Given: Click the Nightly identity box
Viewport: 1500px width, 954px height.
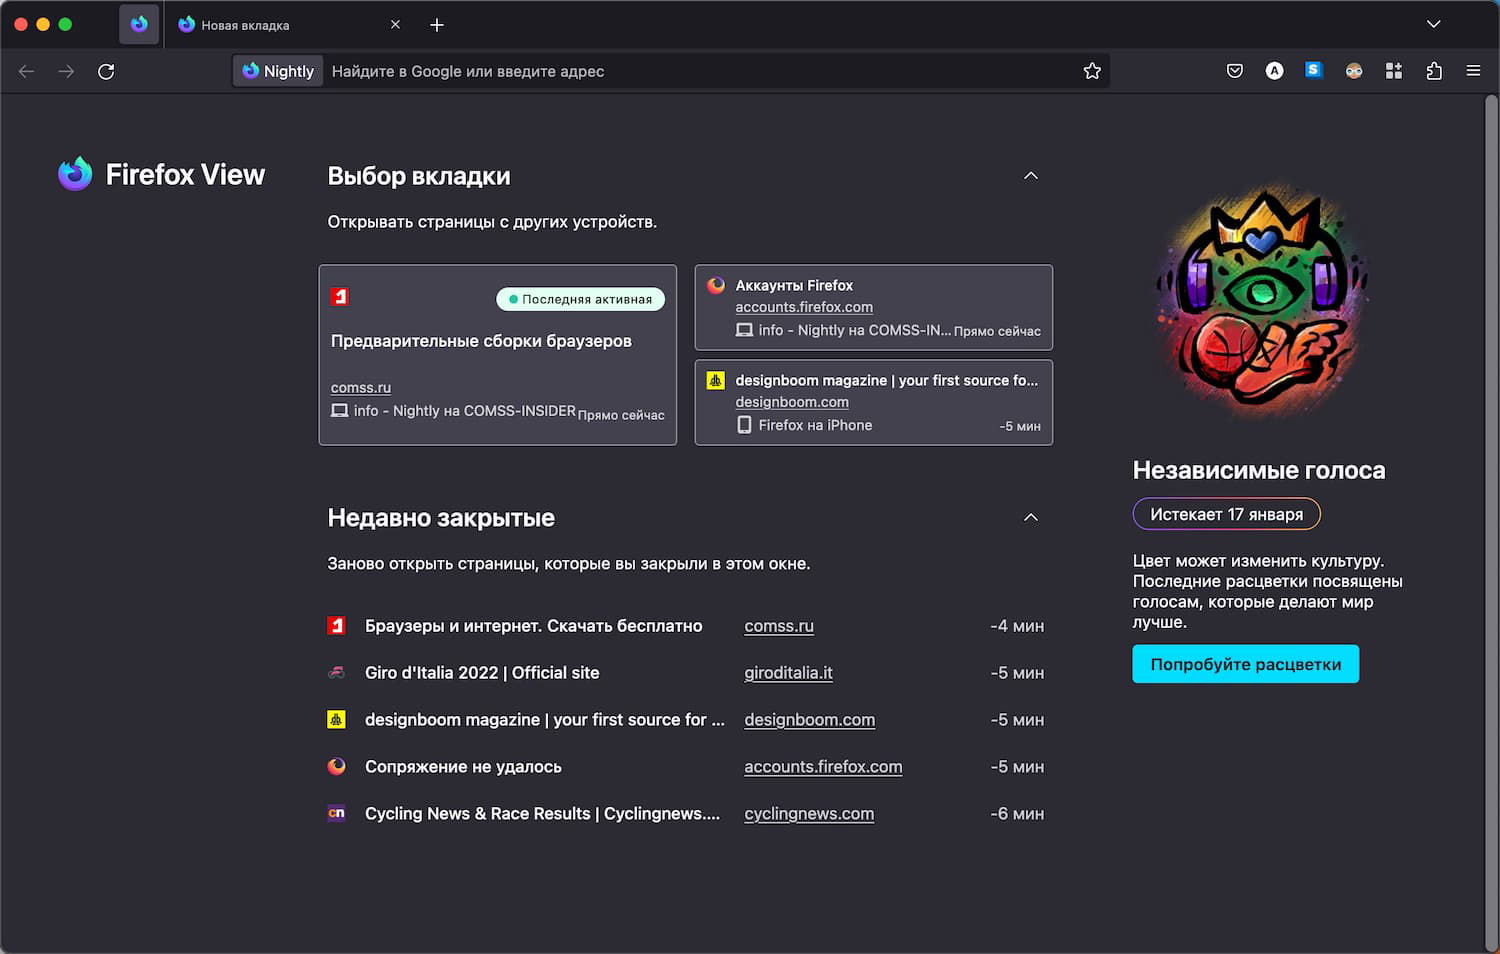Looking at the screenshot, I should click(278, 71).
